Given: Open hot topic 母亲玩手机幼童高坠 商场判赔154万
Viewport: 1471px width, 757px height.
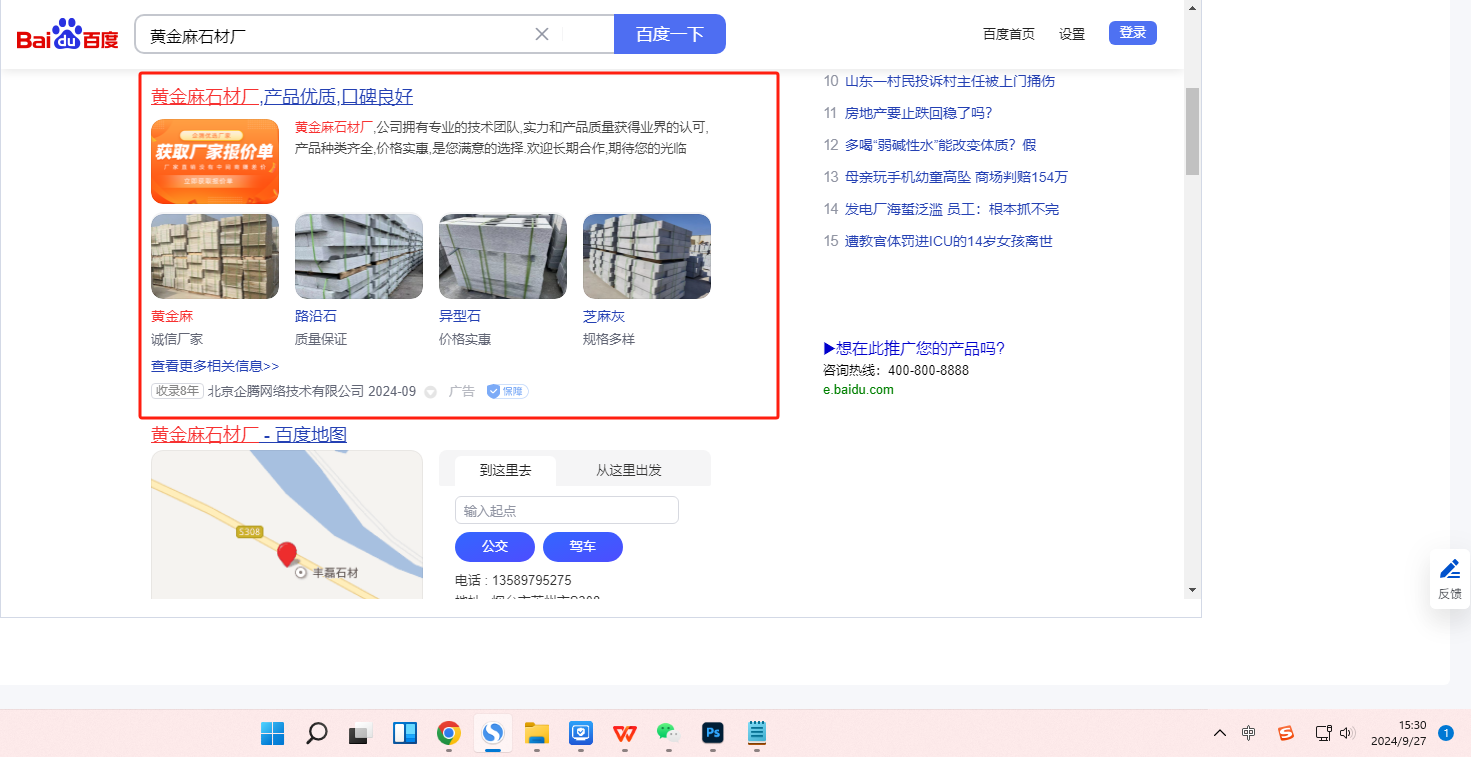Looking at the screenshot, I should [x=957, y=177].
